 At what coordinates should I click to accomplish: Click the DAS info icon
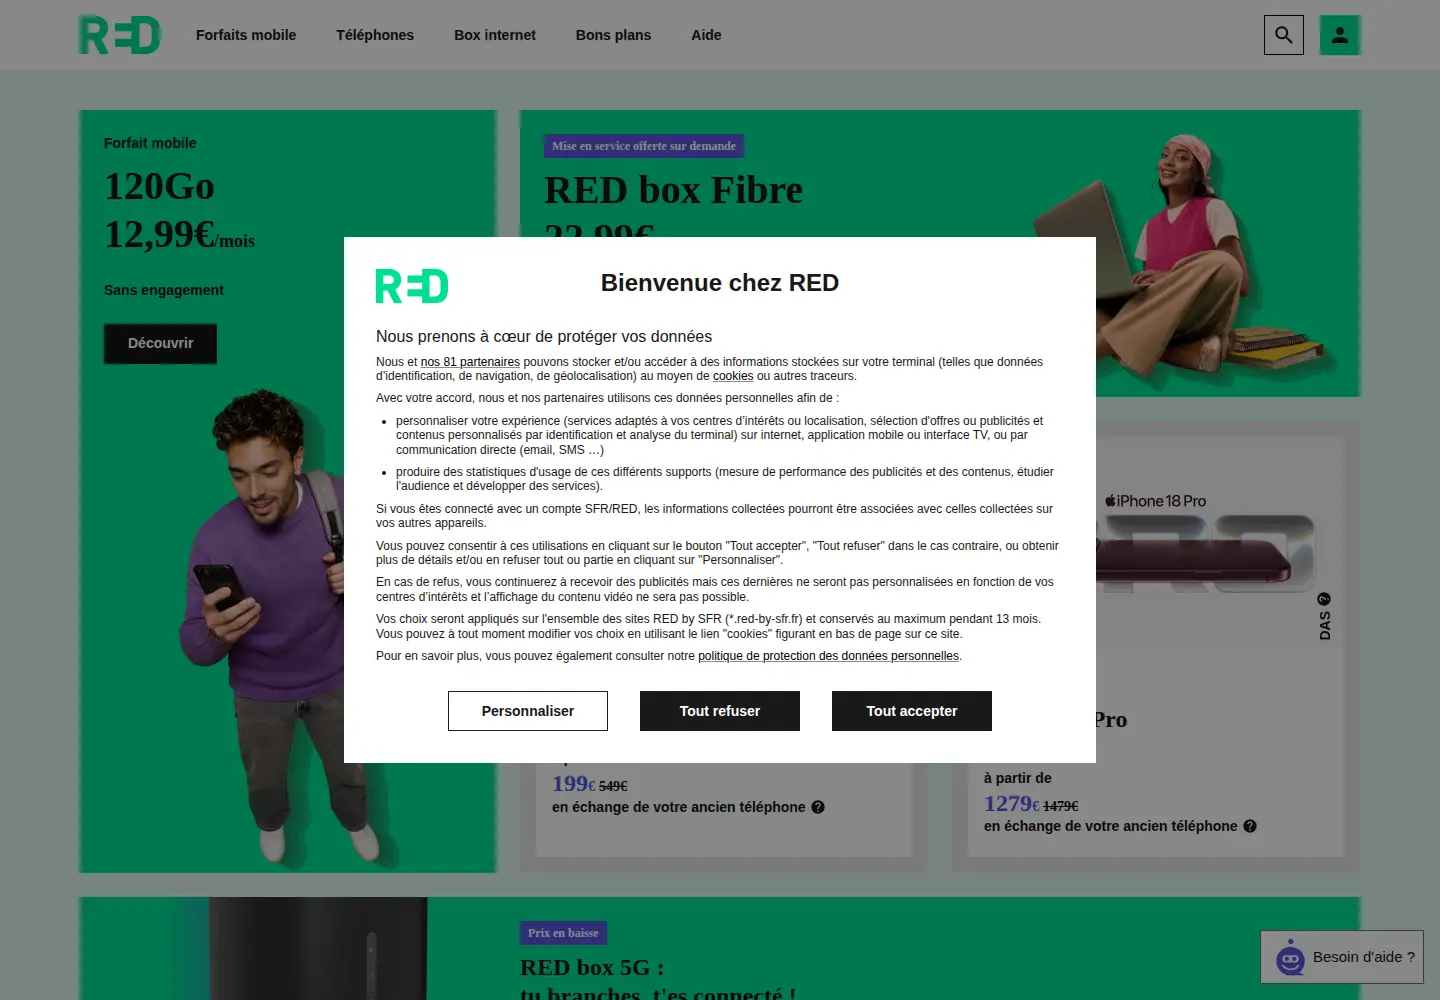point(1324,599)
